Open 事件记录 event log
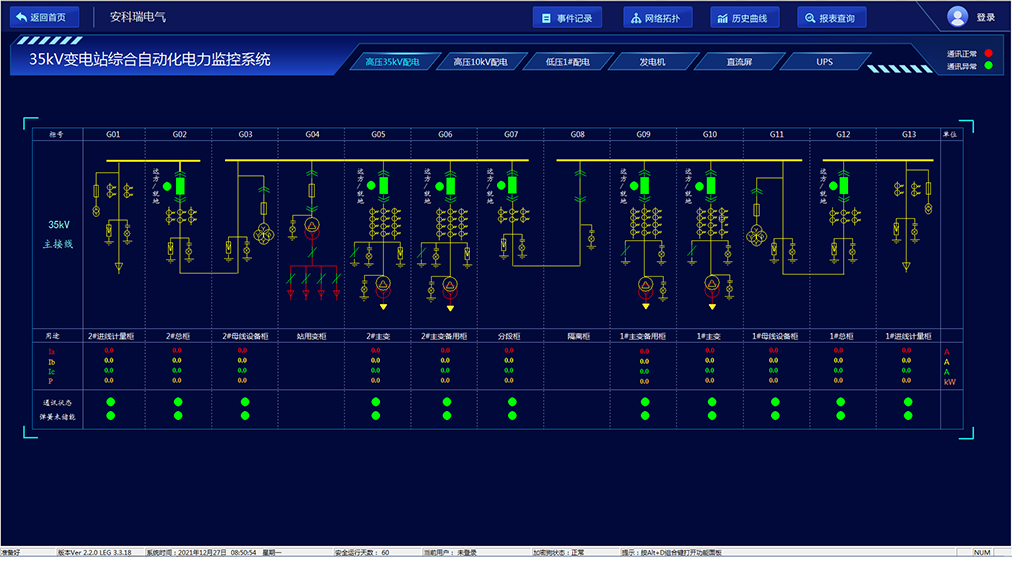Image resolution: width=1012 pixels, height=561 pixels. (567, 18)
